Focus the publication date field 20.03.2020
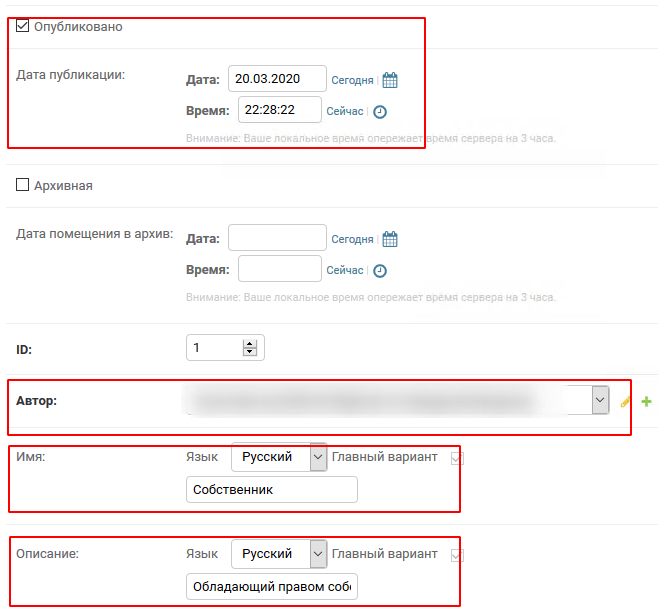This screenshot has height=616, width=658. pyautogui.click(x=277, y=78)
